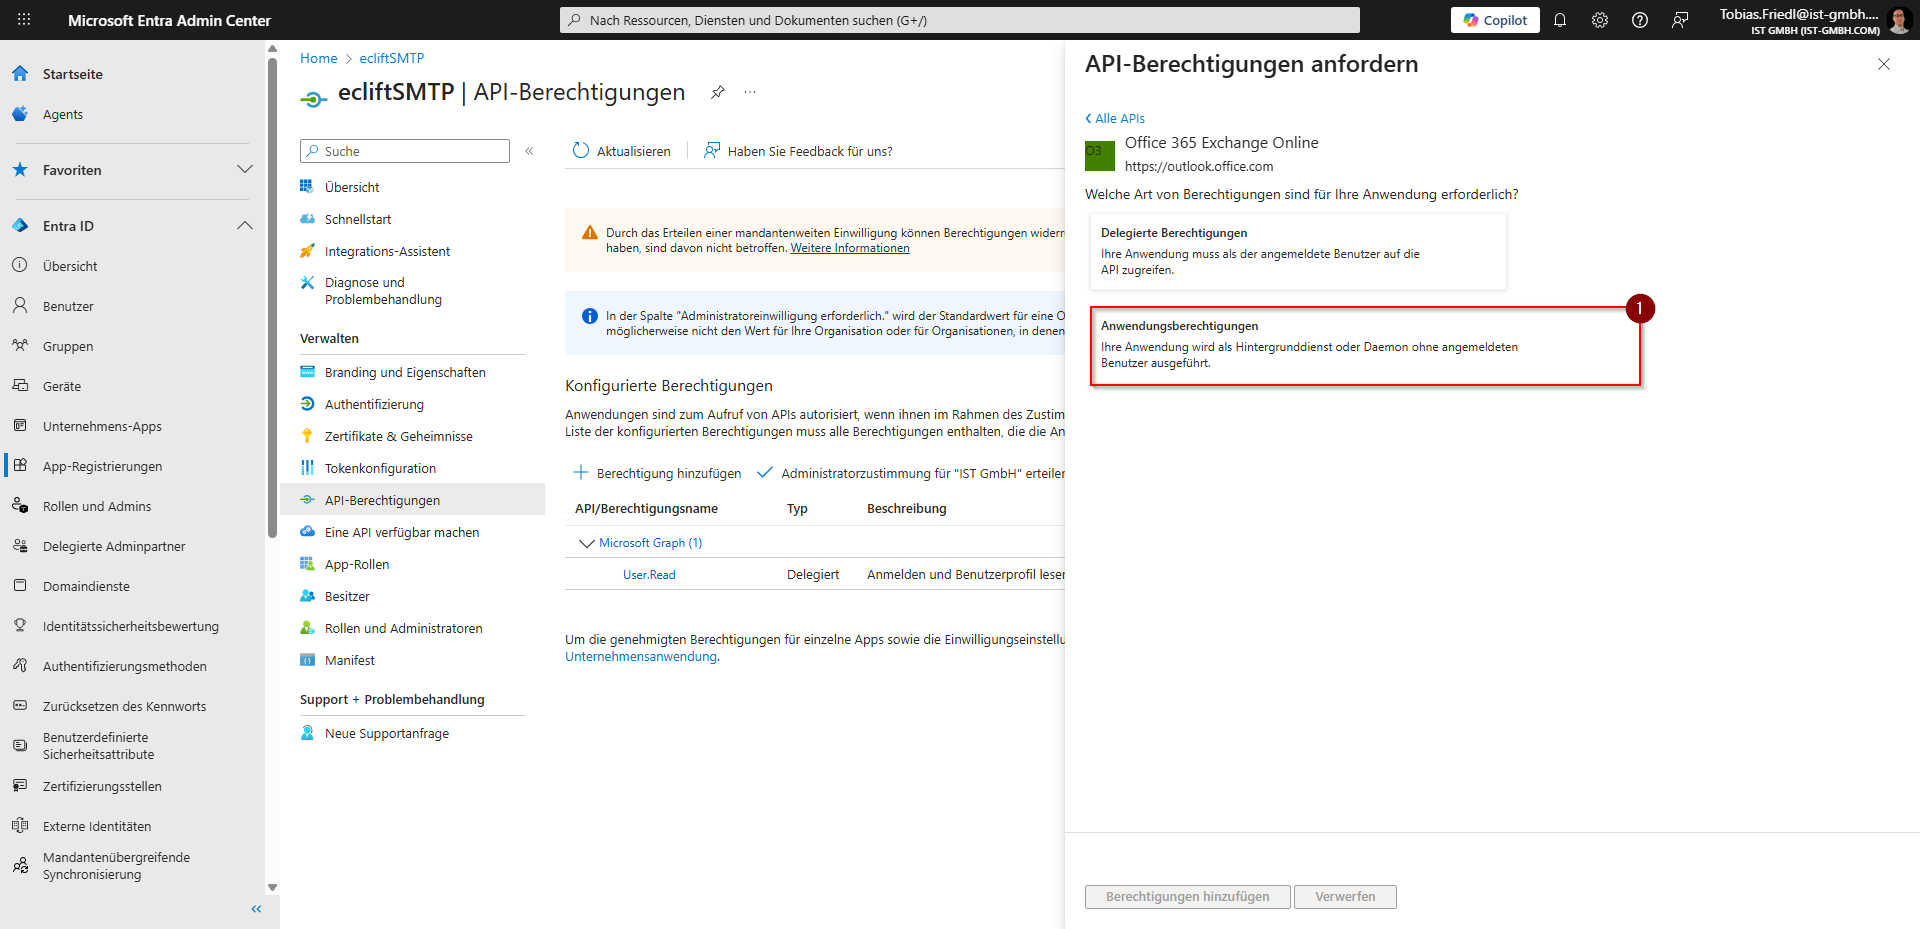Go back via Alle APIs link
The image size is (1920, 929).
1115,118
